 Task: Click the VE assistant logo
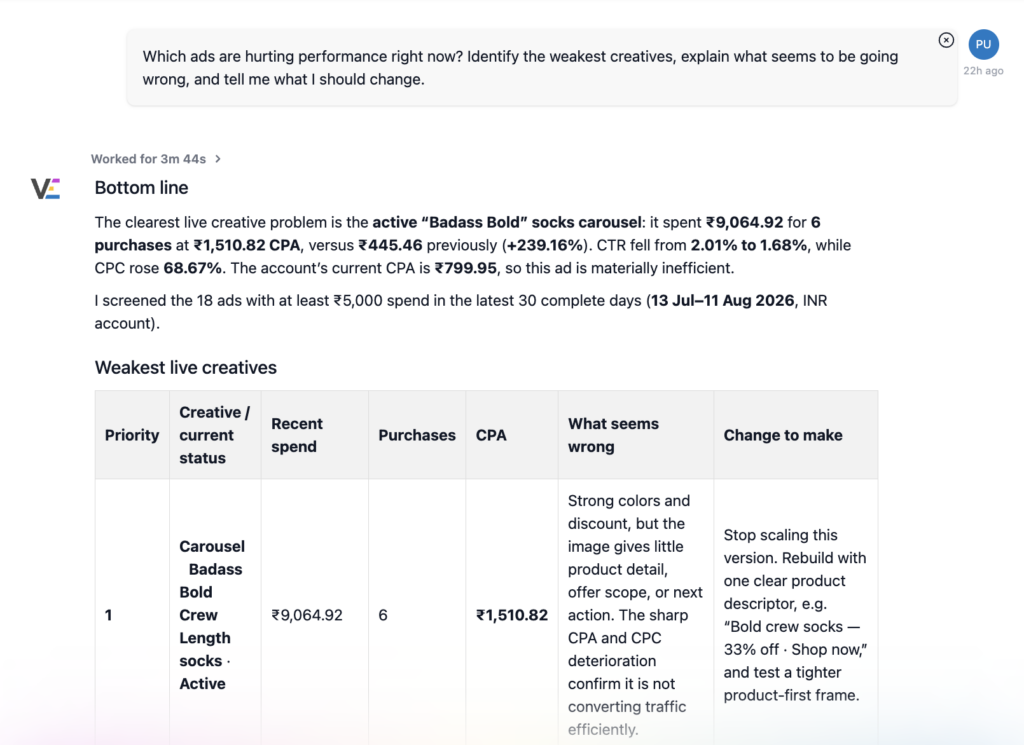click(46, 189)
